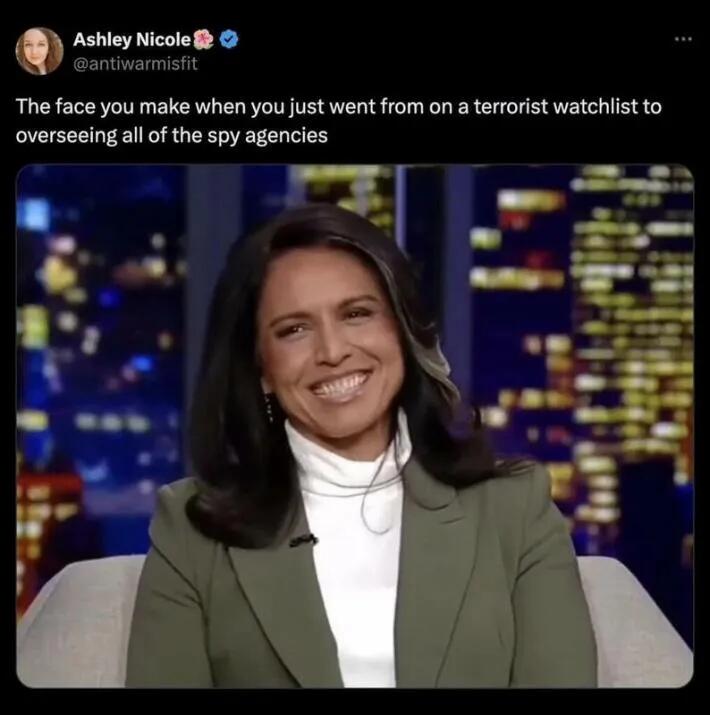Open the three-dot more options menu
Screen dimensions: 710x715
[x=684, y=40]
